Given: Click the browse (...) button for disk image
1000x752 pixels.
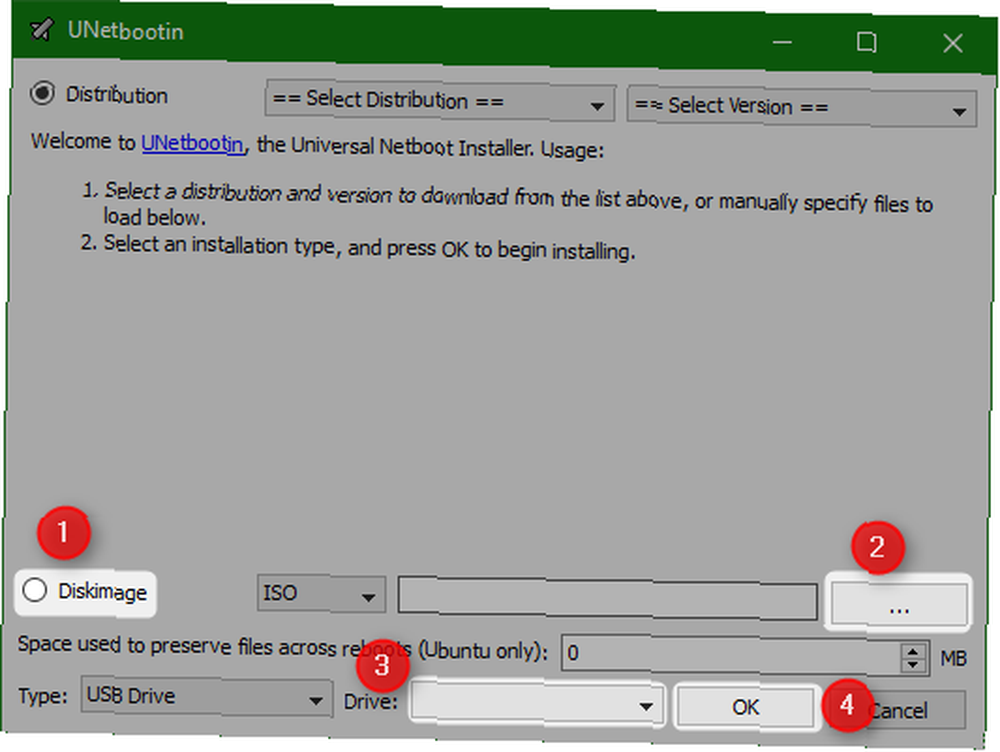Looking at the screenshot, I should pos(899,603).
